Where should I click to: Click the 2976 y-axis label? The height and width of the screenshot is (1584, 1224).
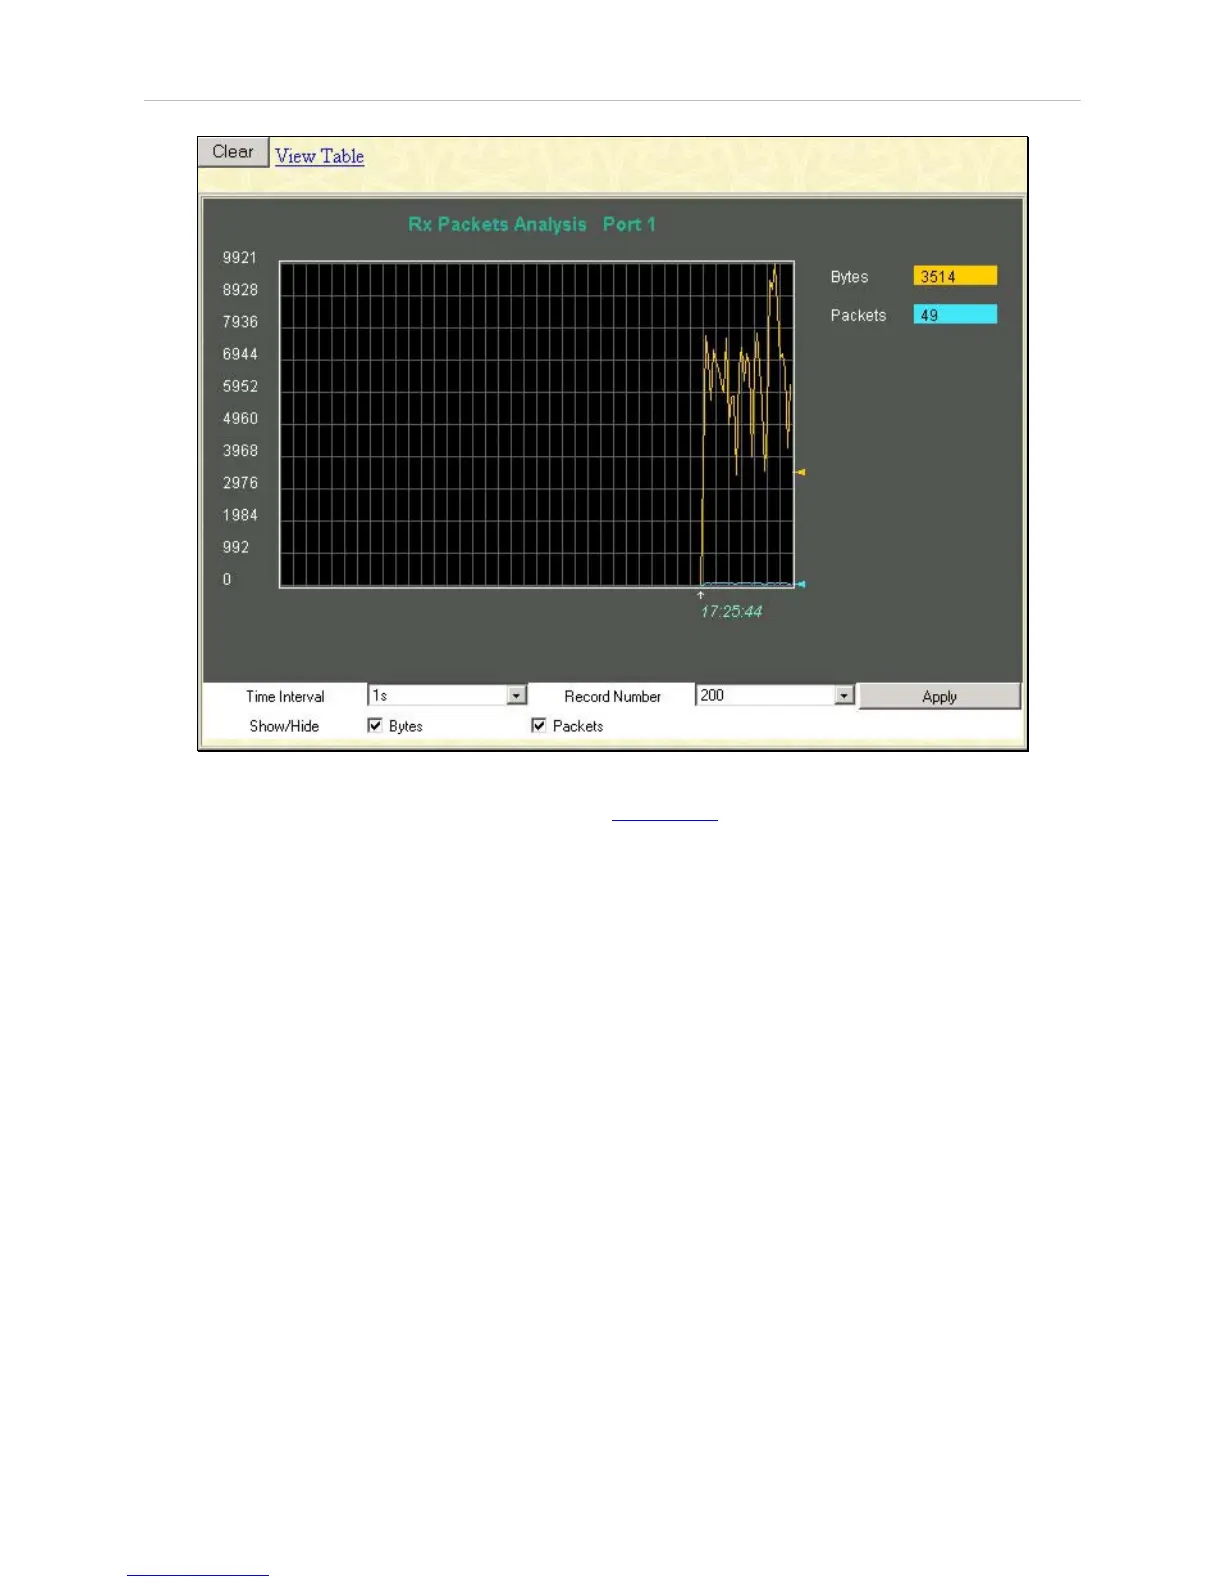pos(240,483)
